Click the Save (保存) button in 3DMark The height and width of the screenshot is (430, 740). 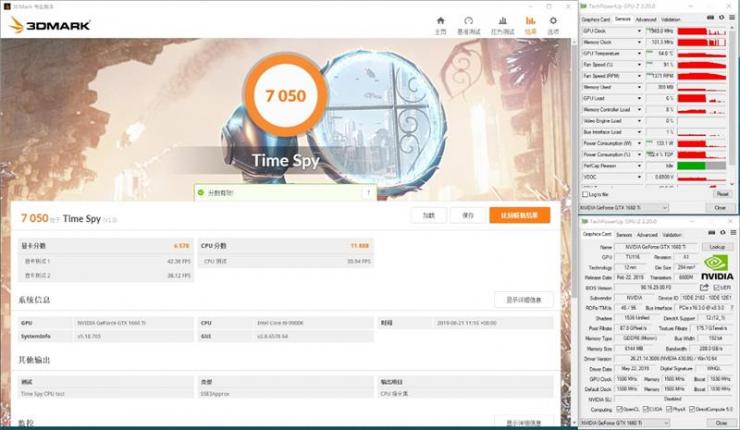[x=468, y=215]
